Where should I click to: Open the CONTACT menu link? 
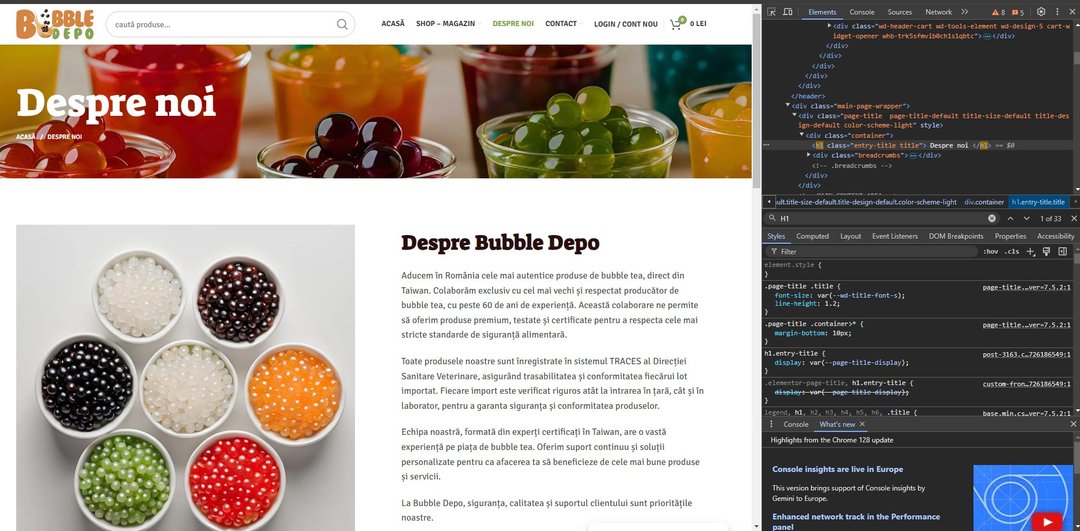pos(561,24)
